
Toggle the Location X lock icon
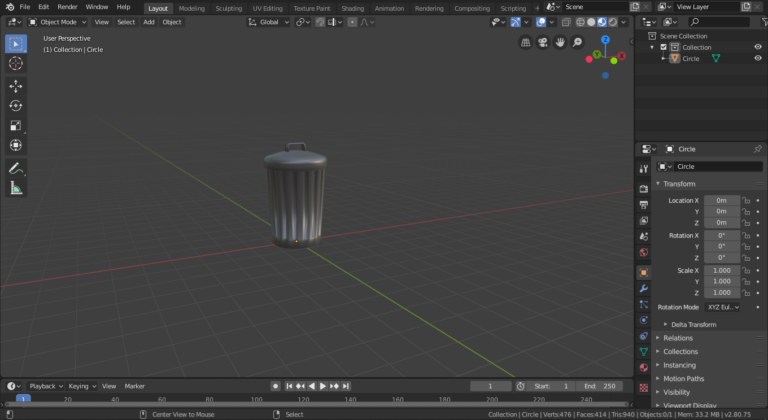tap(746, 200)
